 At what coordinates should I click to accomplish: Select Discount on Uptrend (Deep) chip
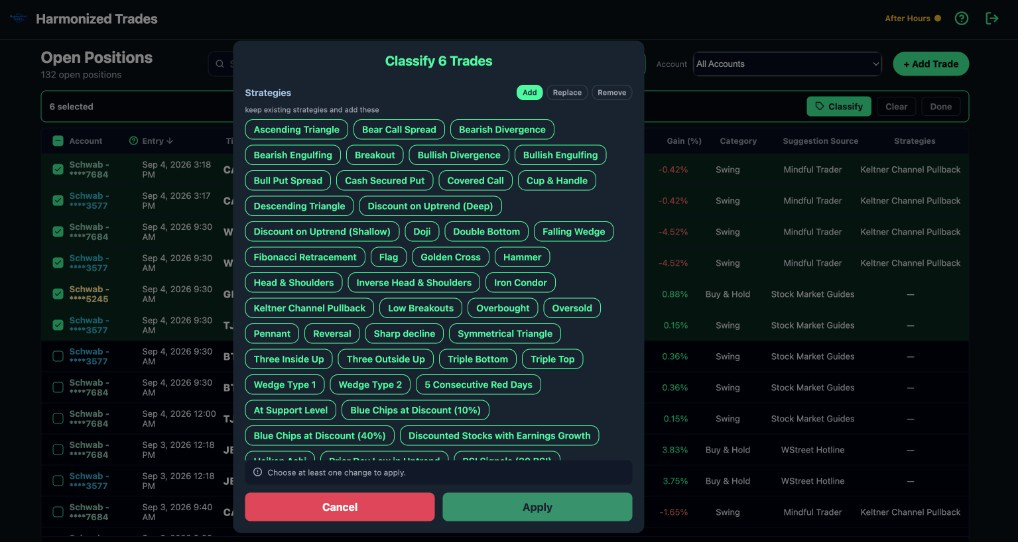coord(430,206)
